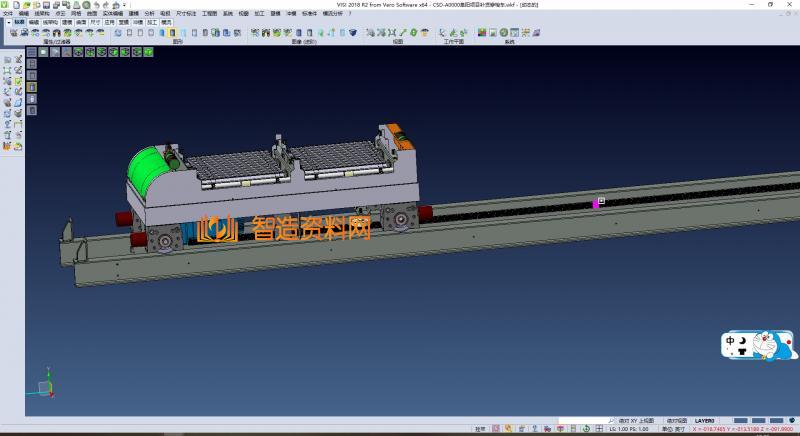This screenshot has height=436, width=800.
Task: Click the 单位: 英寸 units button
Action: 675,430
